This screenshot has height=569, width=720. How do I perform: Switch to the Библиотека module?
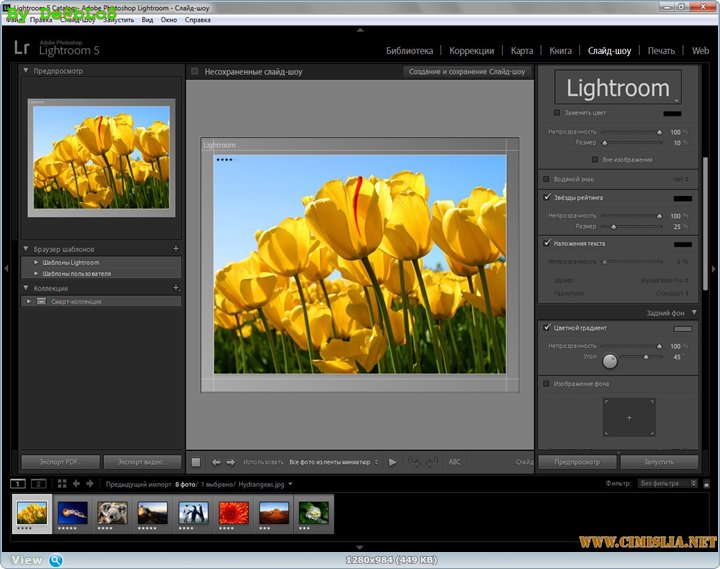[409, 50]
